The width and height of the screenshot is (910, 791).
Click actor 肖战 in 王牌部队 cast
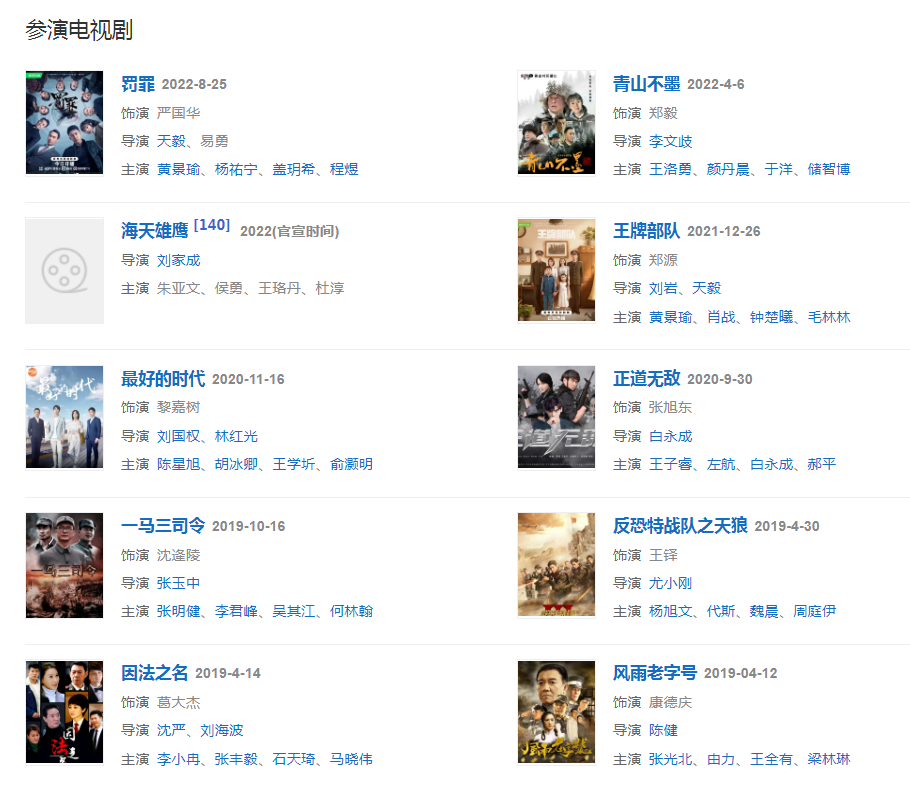(x=721, y=317)
